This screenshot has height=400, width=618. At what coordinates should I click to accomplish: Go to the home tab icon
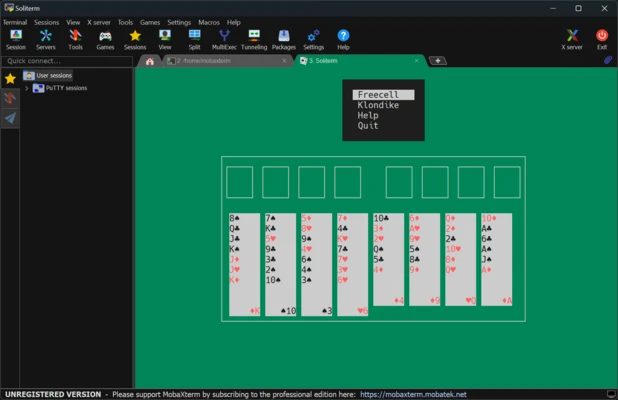149,61
